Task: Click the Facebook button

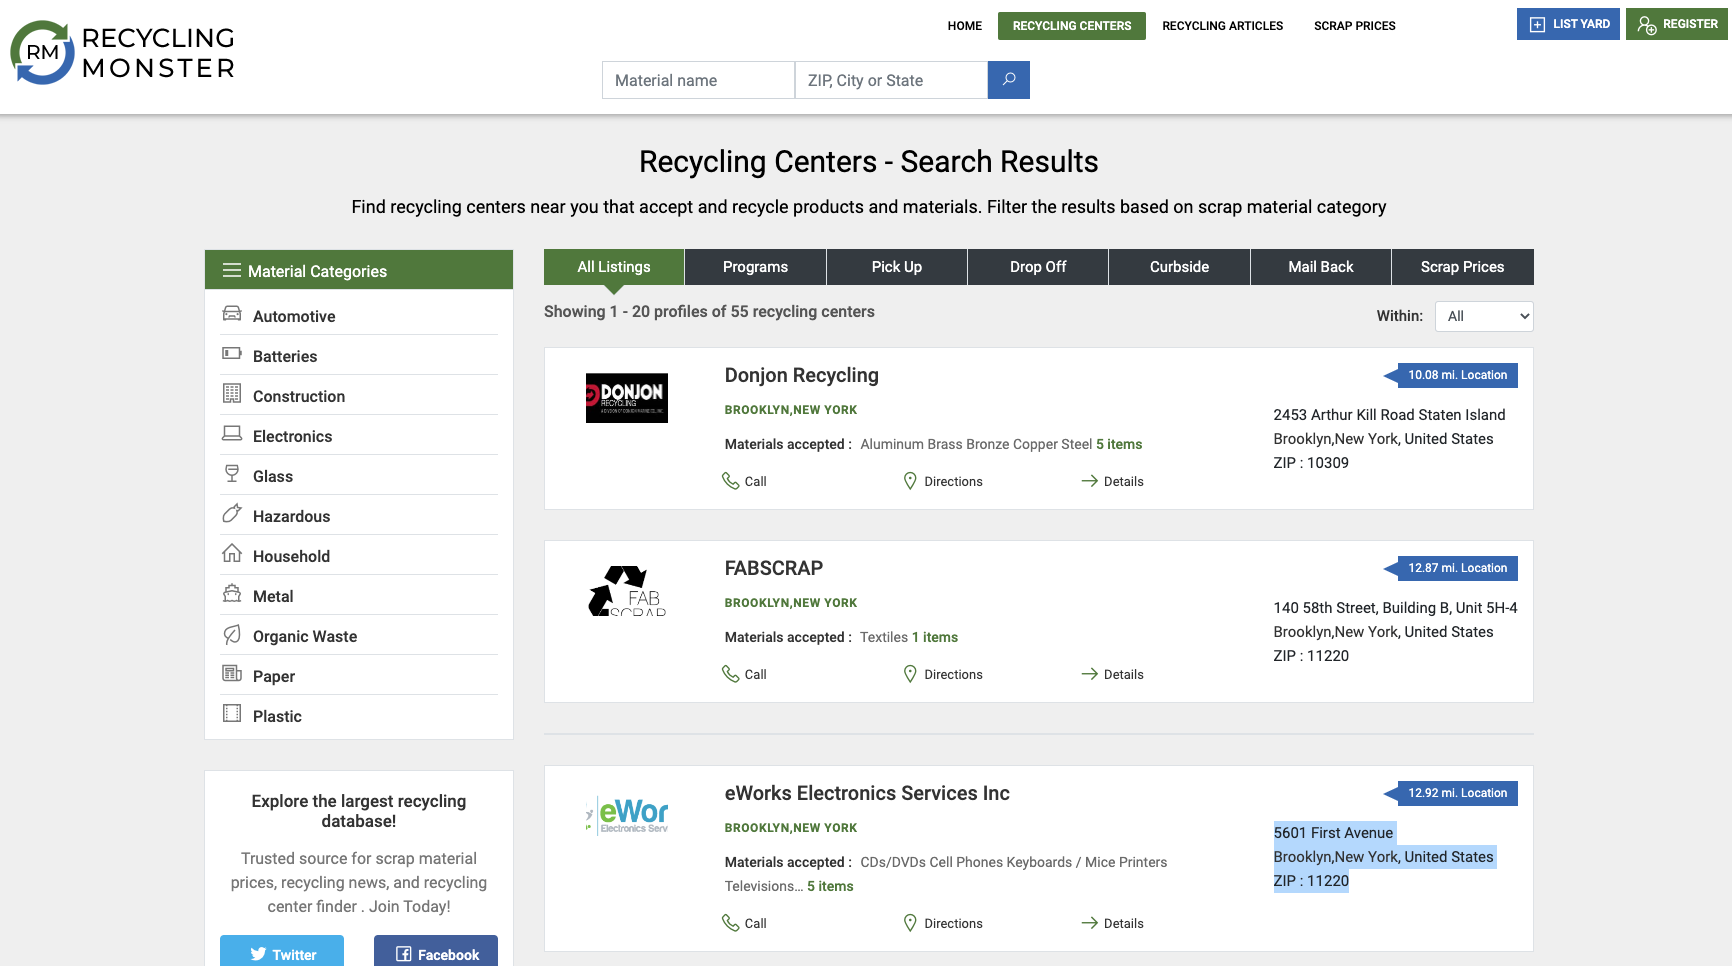Action: point(436,953)
